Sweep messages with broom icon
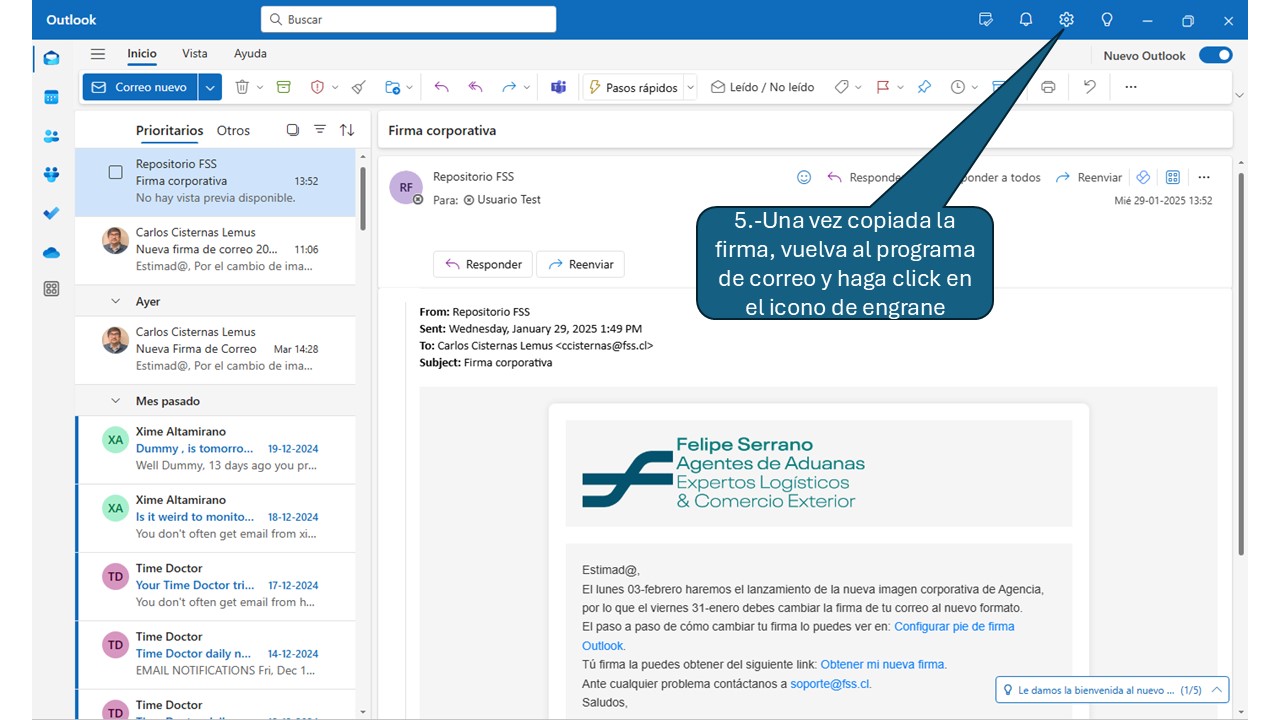The height and width of the screenshot is (720, 1280). [359, 87]
